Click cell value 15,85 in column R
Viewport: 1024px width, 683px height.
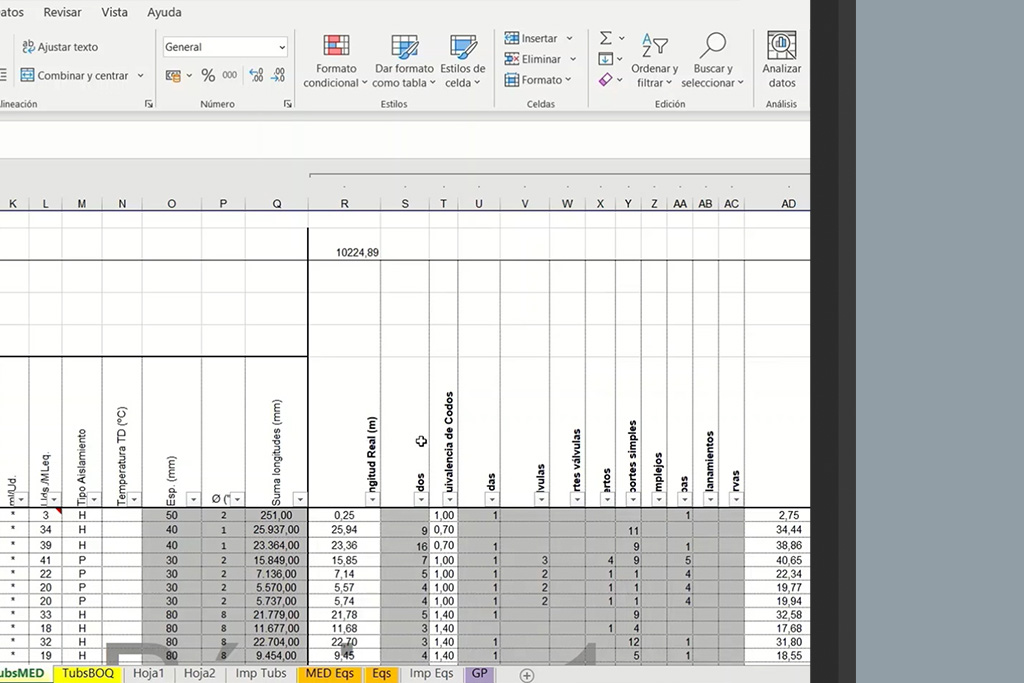[x=344, y=560]
